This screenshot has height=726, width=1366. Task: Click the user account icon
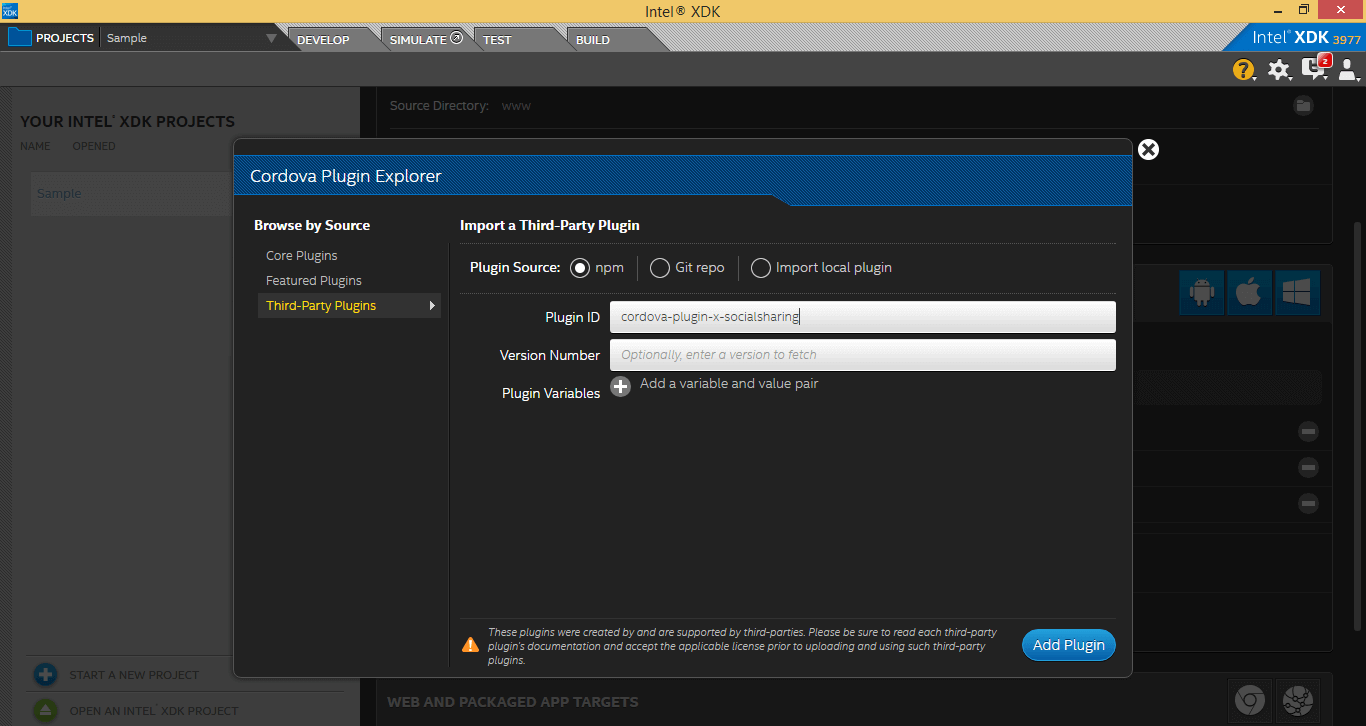(1349, 70)
